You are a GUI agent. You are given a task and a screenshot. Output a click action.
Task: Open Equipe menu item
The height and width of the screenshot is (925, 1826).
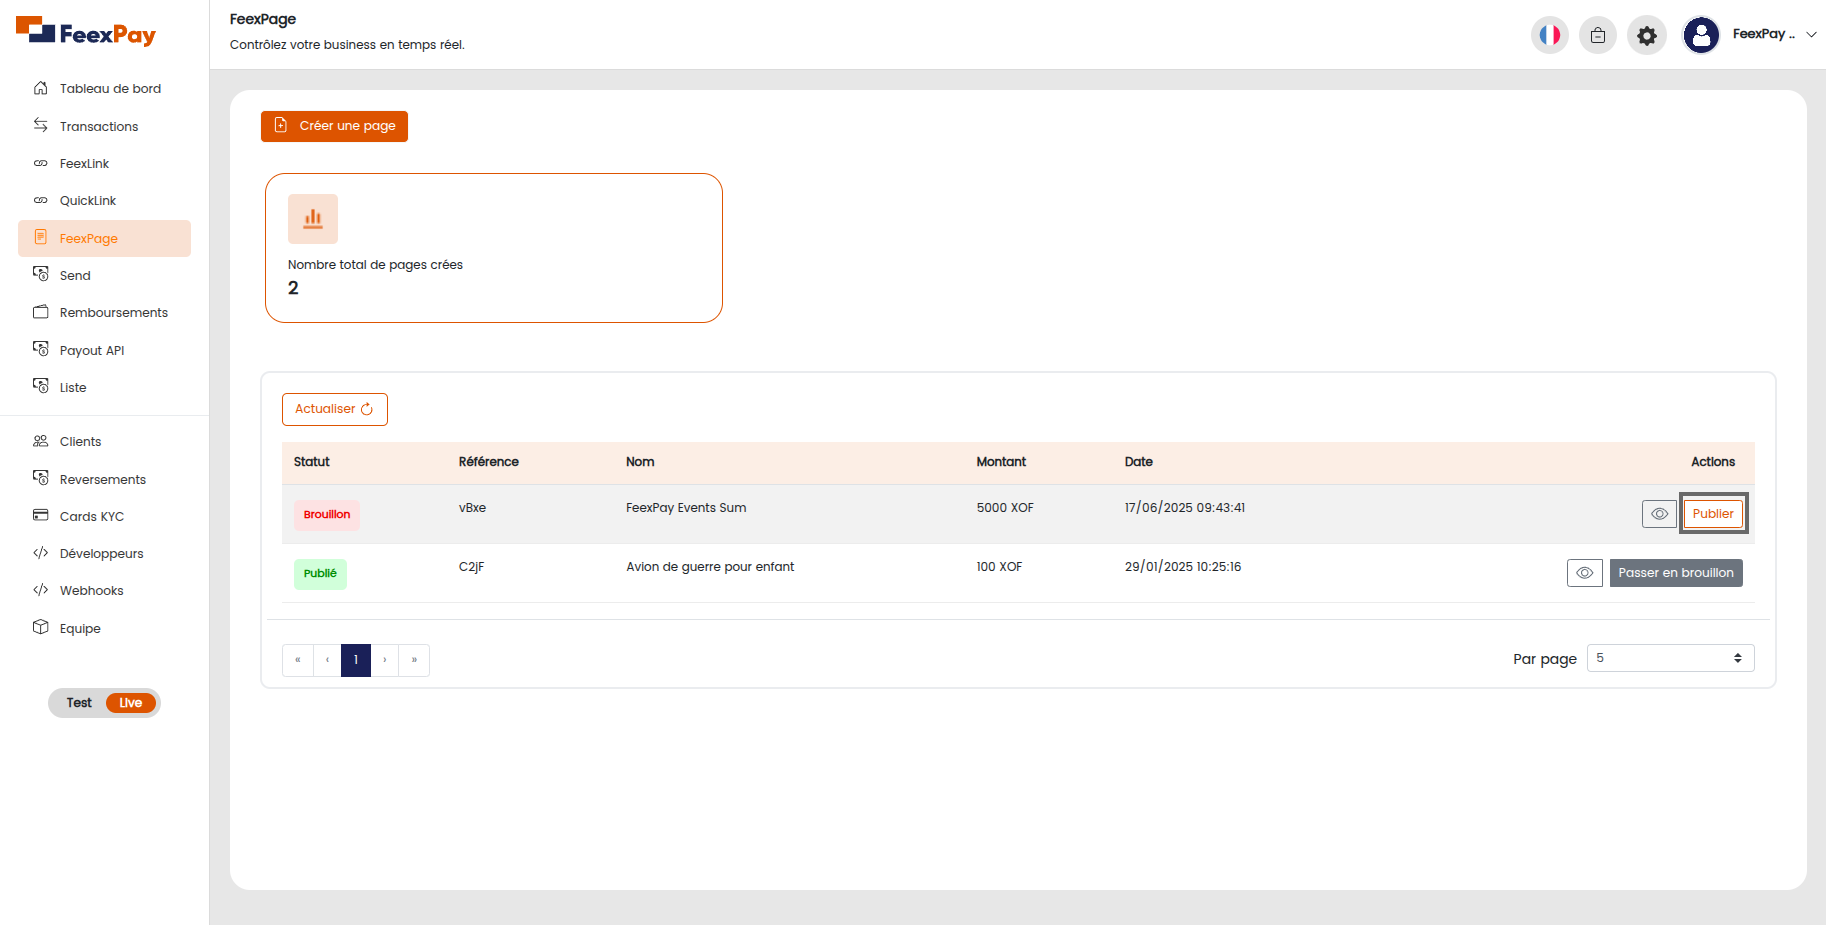click(x=104, y=628)
